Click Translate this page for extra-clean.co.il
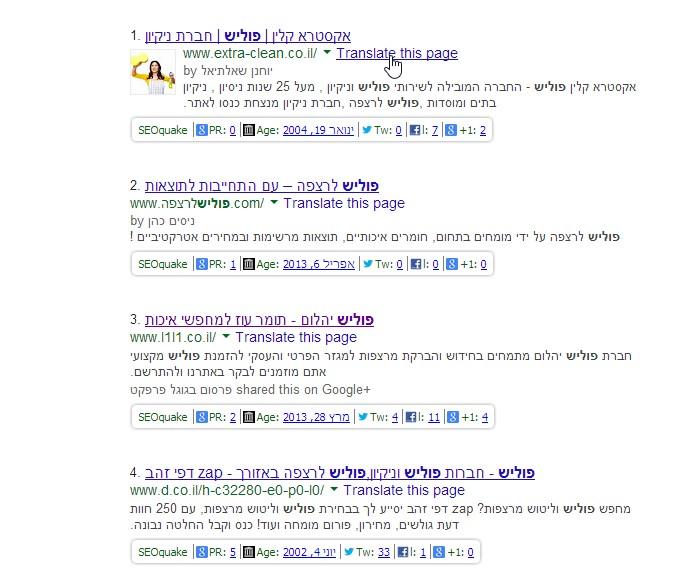The width and height of the screenshot is (679, 573). click(397, 53)
